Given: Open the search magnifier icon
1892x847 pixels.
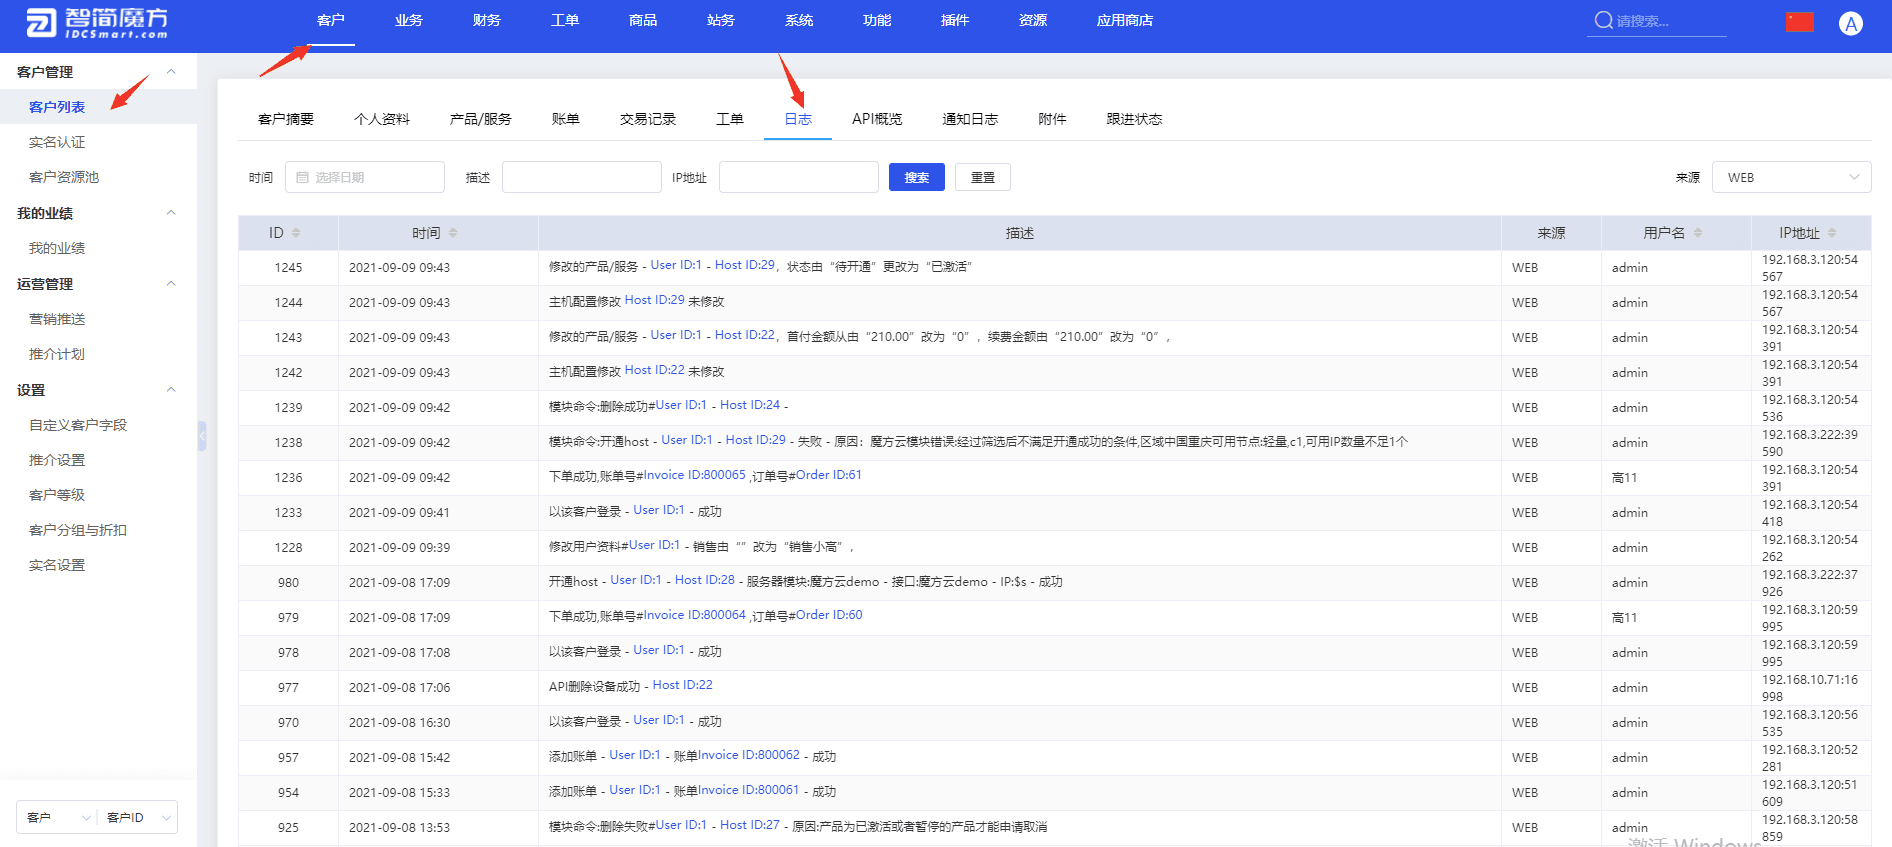Looking at the screenshot, I should pyautogui.click(x=1603, y=21).
